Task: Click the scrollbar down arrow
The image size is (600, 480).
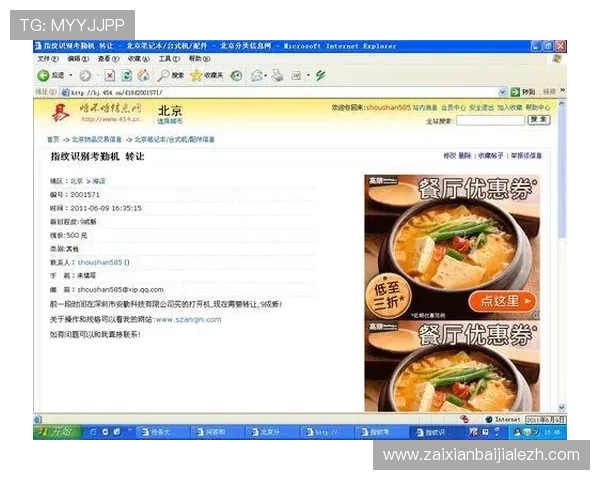Action: (x=562, y=407)
